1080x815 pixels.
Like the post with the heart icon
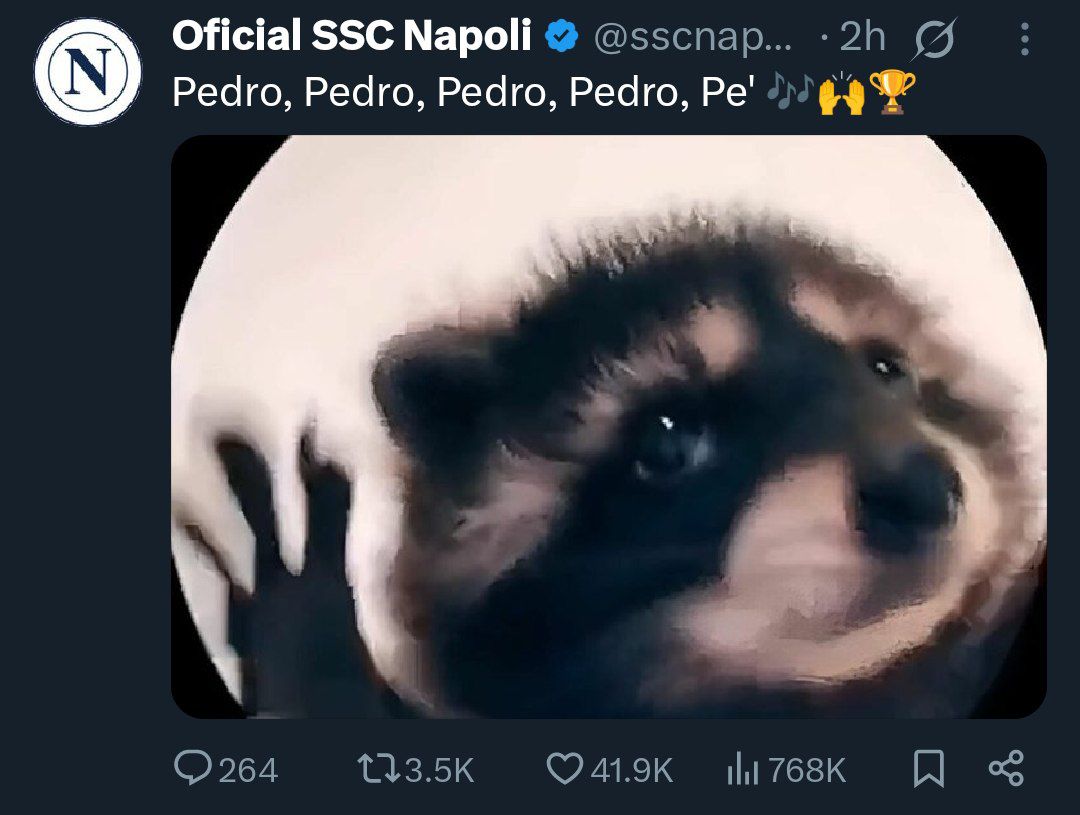pyautogui.click(x=565, y=768)
